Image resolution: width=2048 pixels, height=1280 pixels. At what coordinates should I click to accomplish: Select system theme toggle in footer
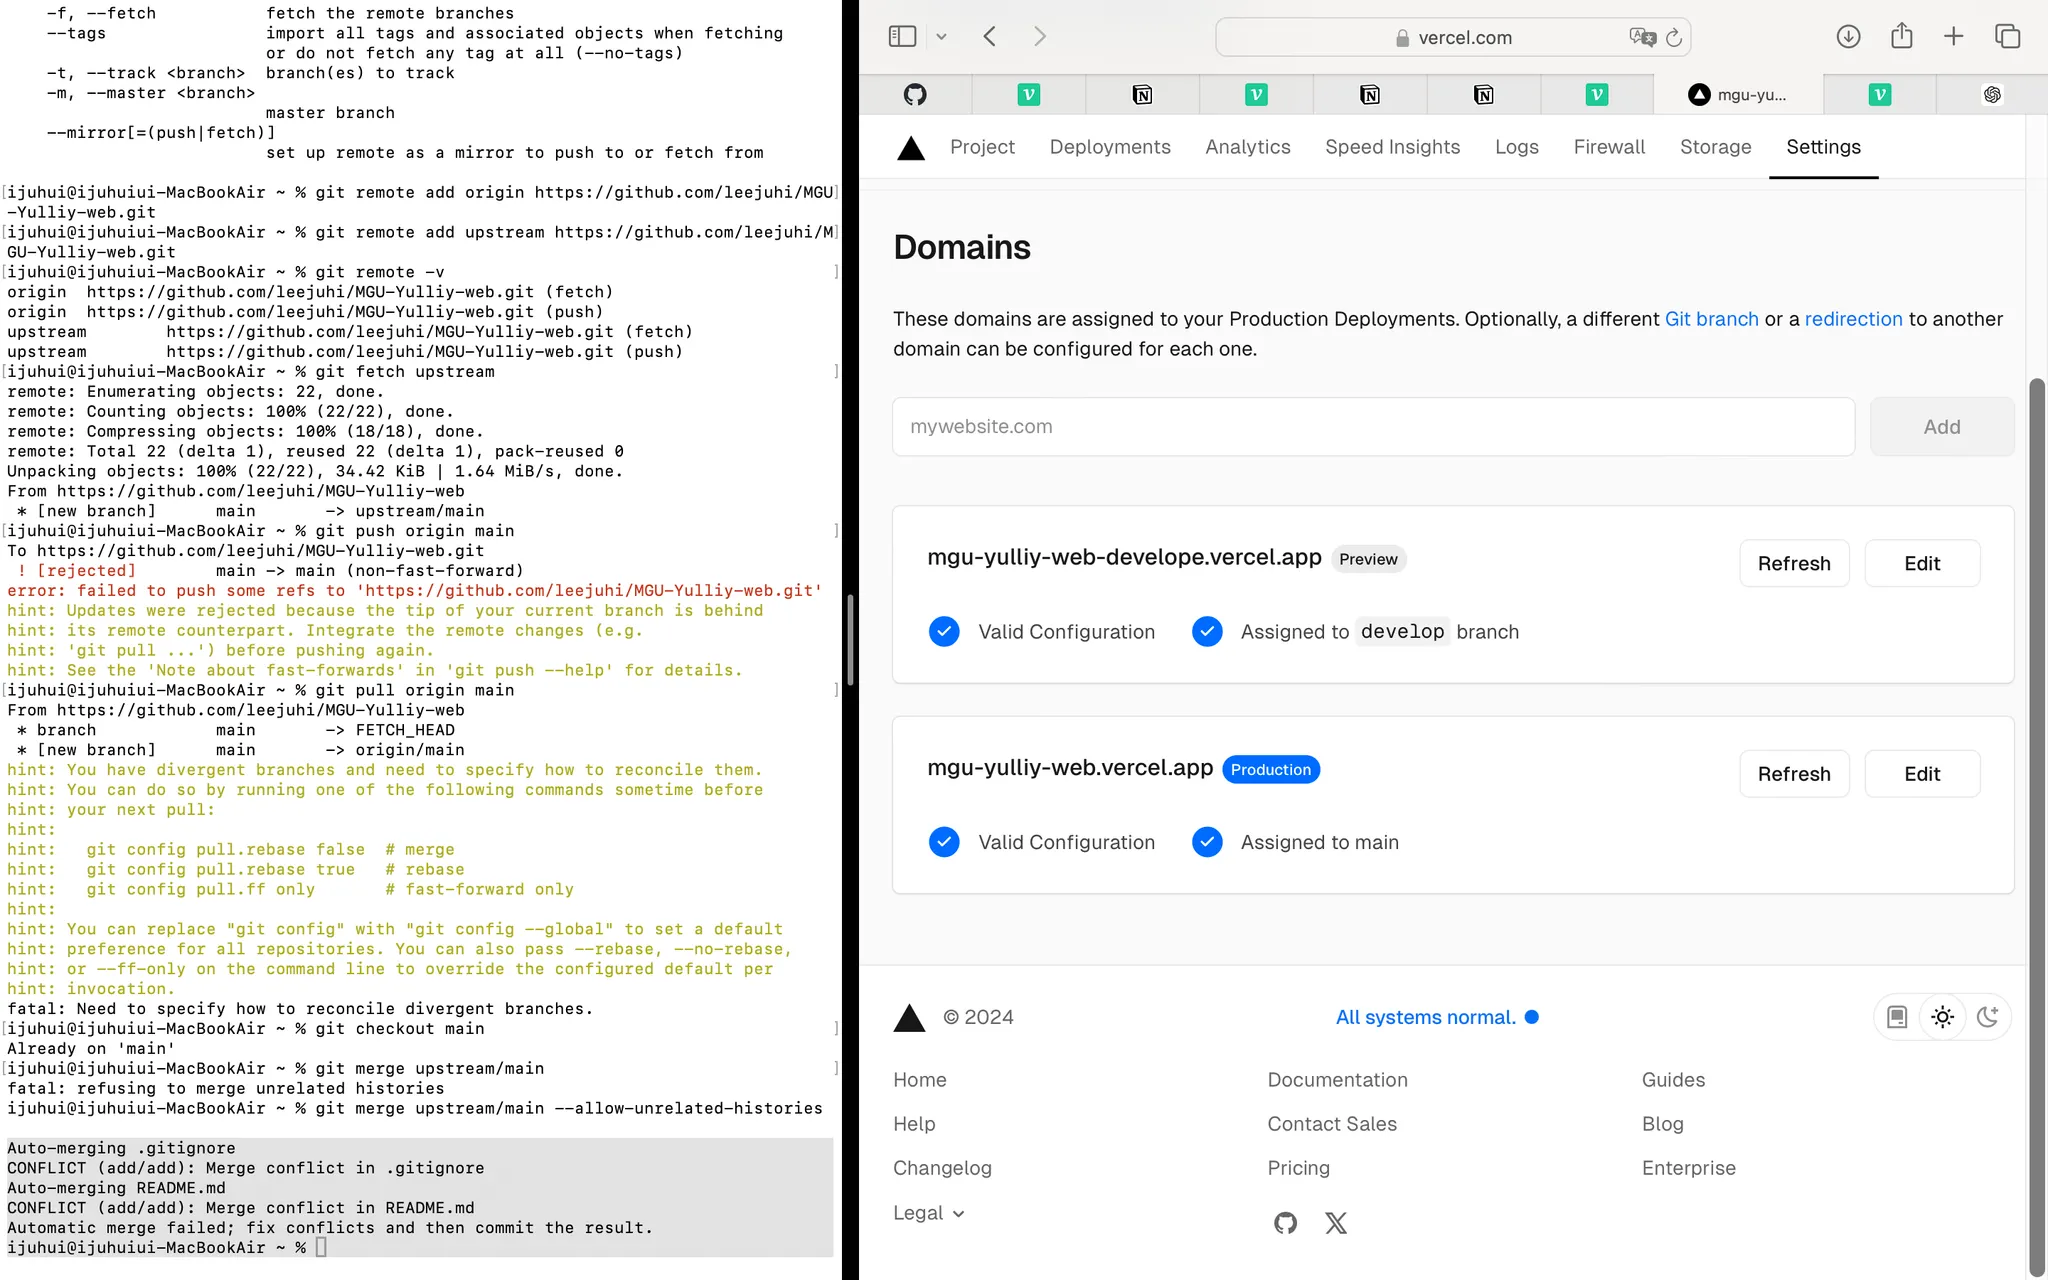[1897, 1017]
